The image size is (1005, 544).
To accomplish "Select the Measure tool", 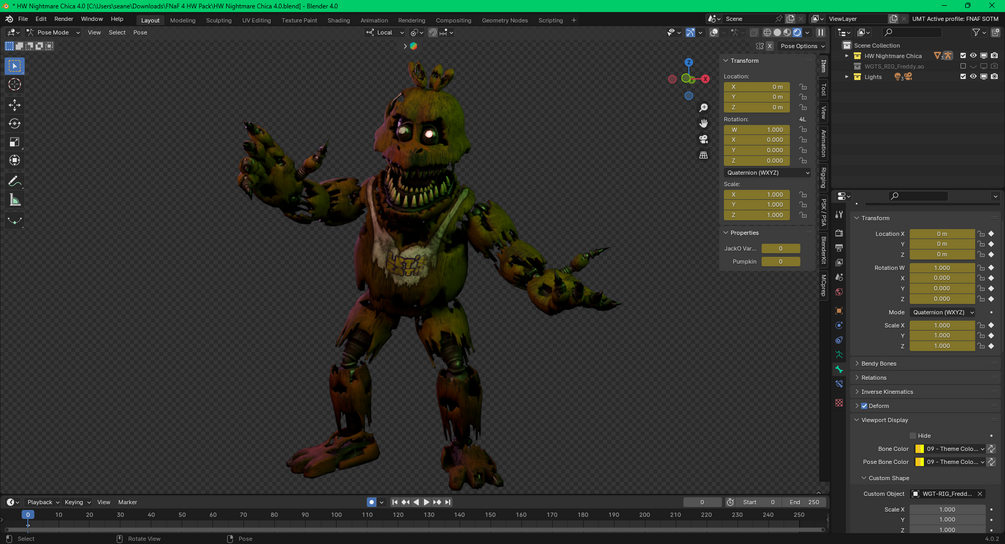I will coord(14,200).
